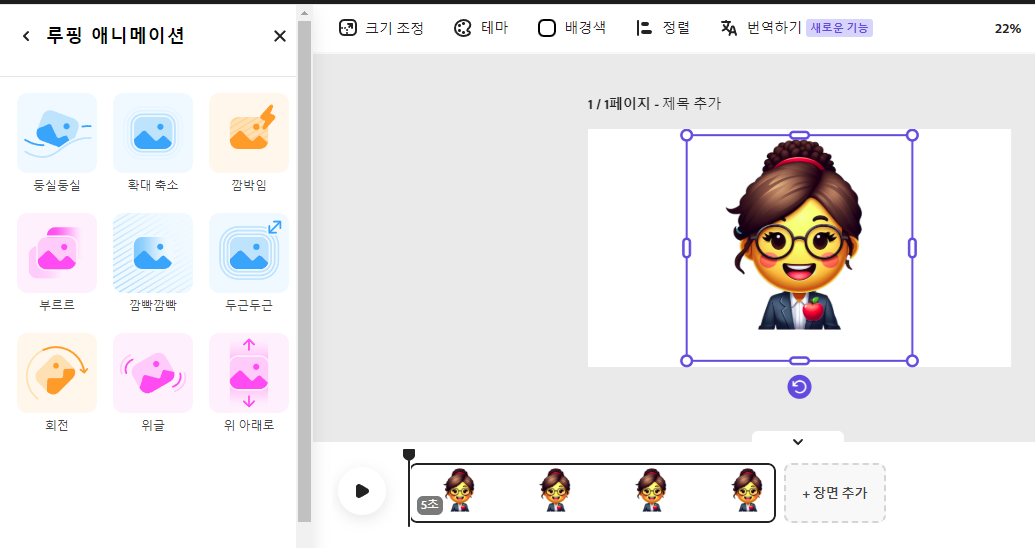Click the top-center edge handle

[799, 135]
